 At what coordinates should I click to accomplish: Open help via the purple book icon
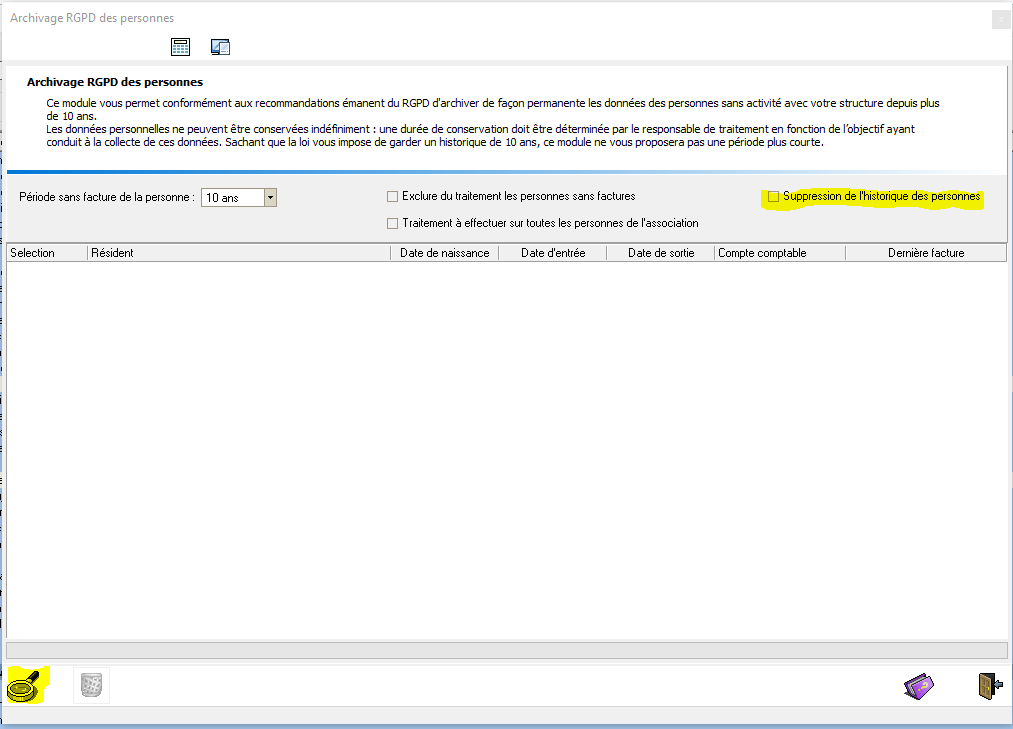tap(919, 686)
